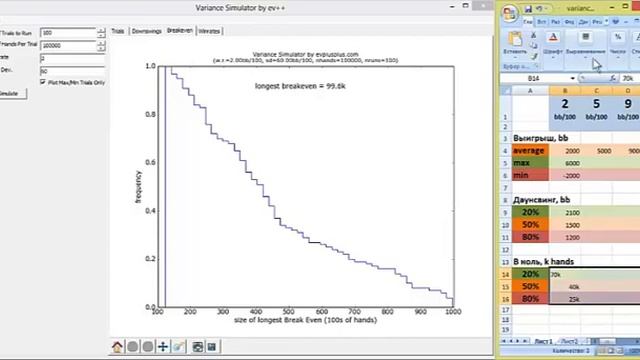The height and width of the screenshot is (360, 640).
Task: Select the cell with value -2000
Action: (x=565, y=176)
